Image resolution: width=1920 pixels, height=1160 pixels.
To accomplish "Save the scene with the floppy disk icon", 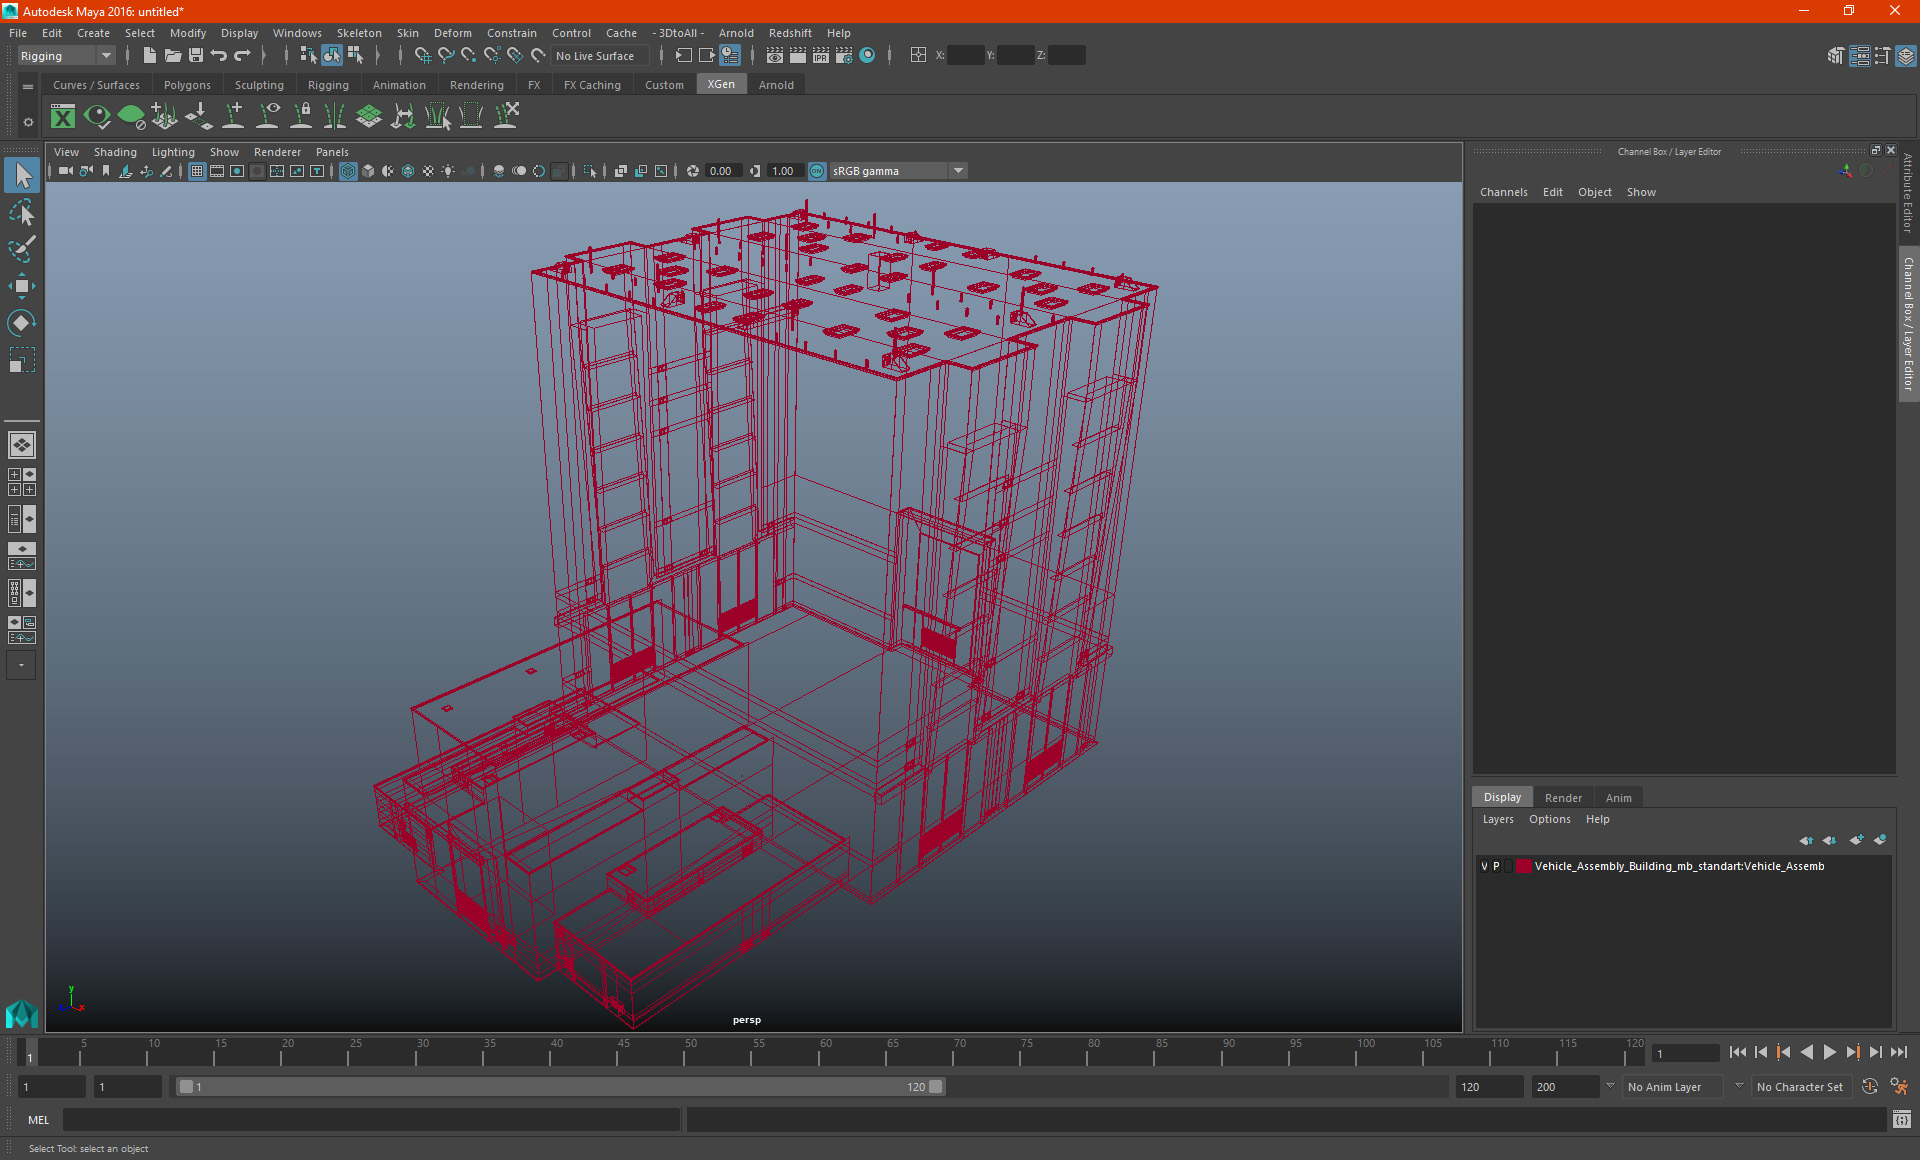I will coord(196,56).
